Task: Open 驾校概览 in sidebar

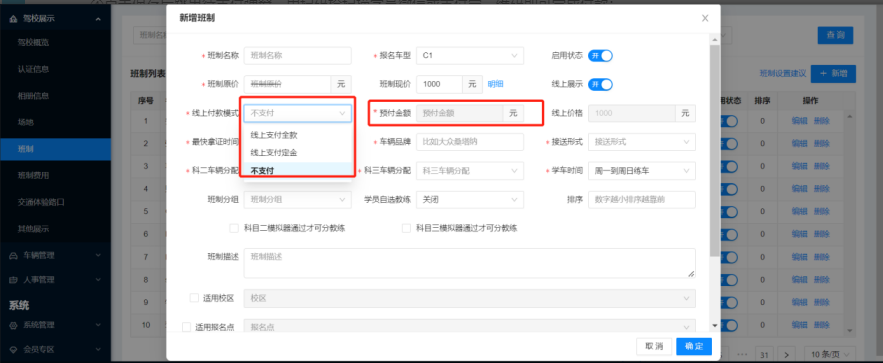Action: [32, 42]
